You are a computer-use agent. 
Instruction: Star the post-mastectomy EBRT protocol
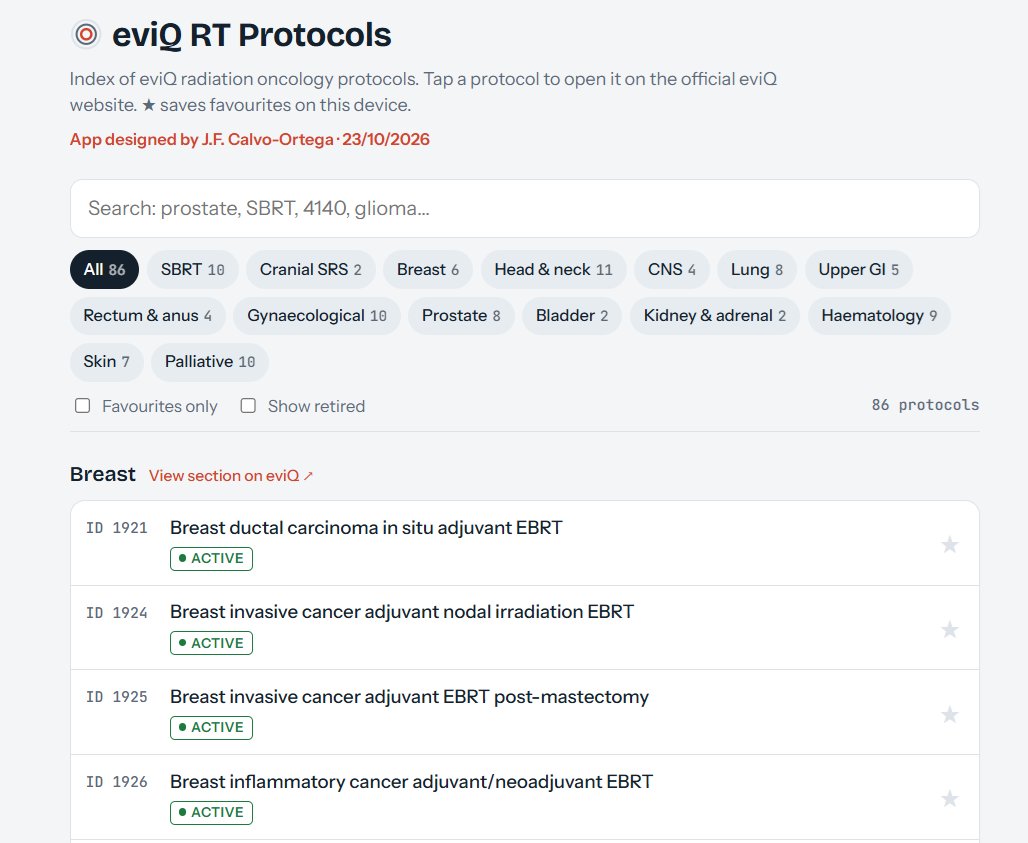click(949, 715)
